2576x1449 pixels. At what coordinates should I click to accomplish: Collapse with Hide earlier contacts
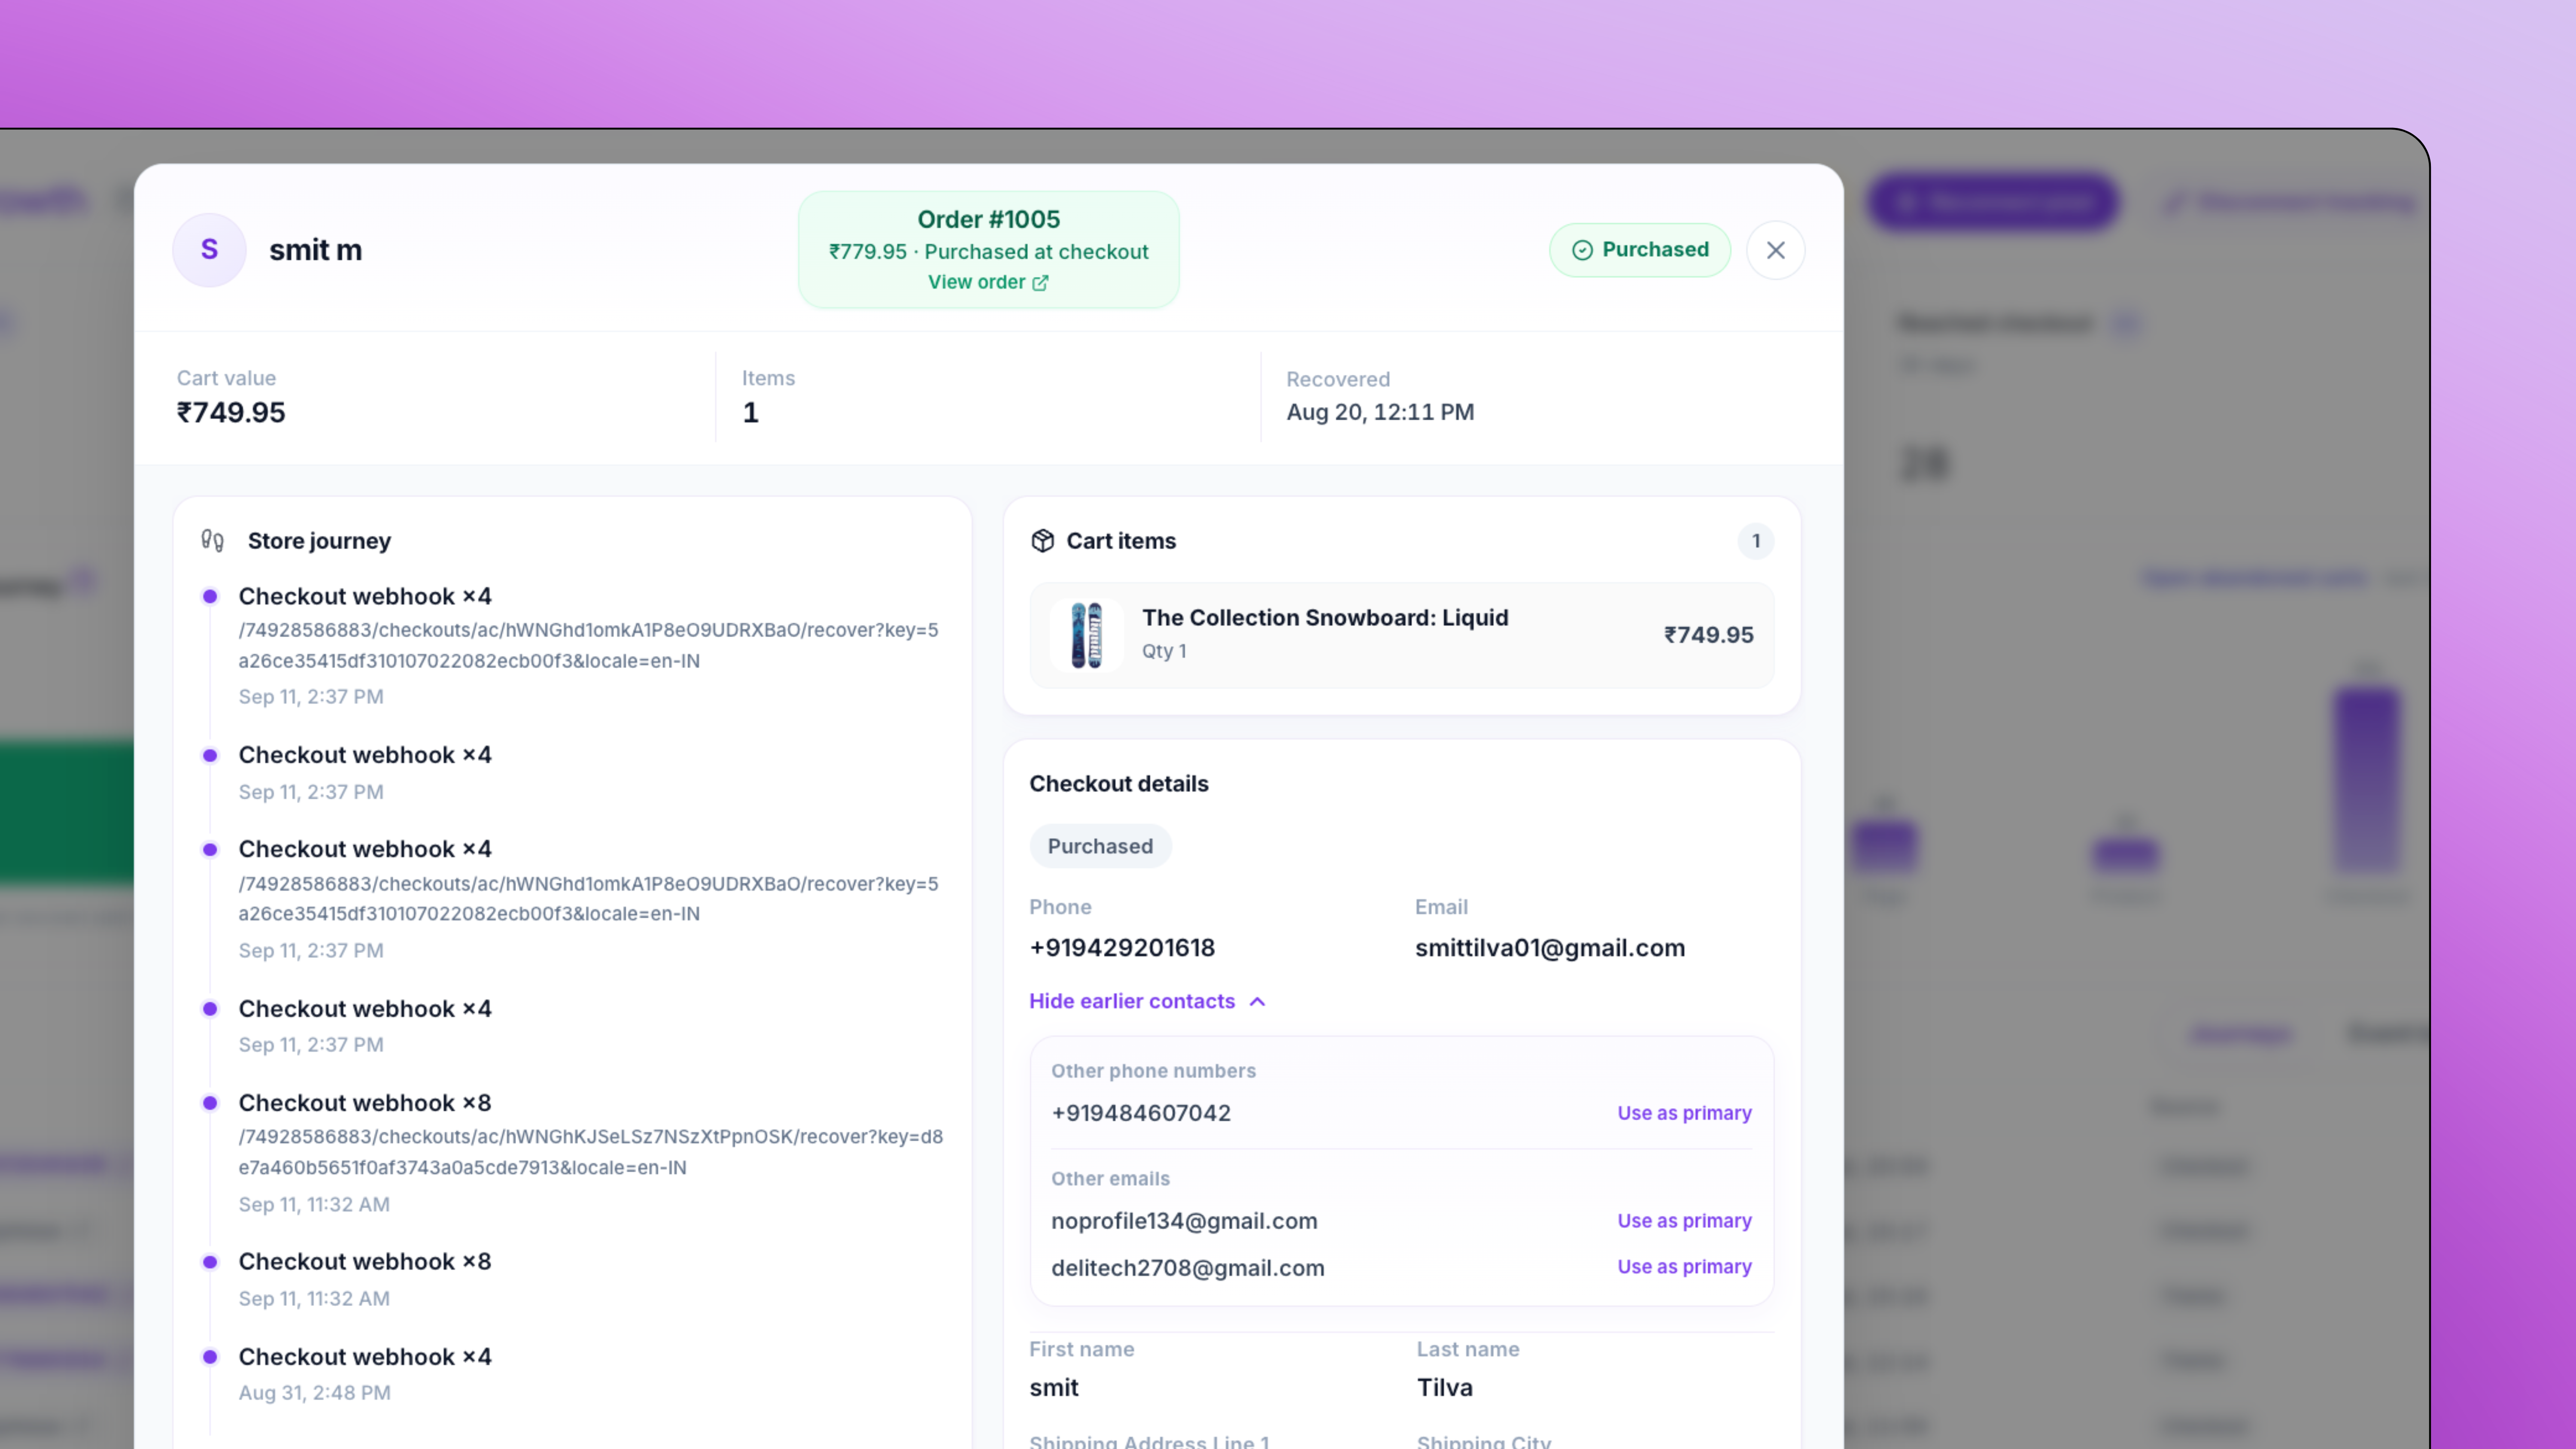[1148, 1001]
